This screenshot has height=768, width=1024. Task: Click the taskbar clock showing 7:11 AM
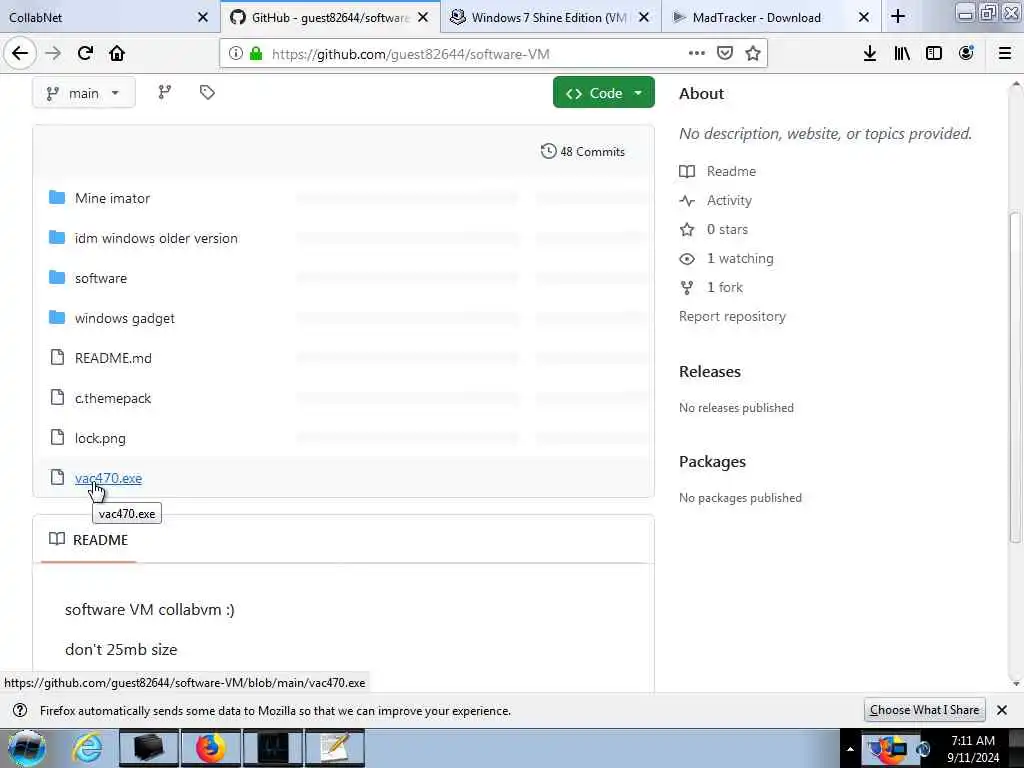pyautogui.click(x=973, y=749)
